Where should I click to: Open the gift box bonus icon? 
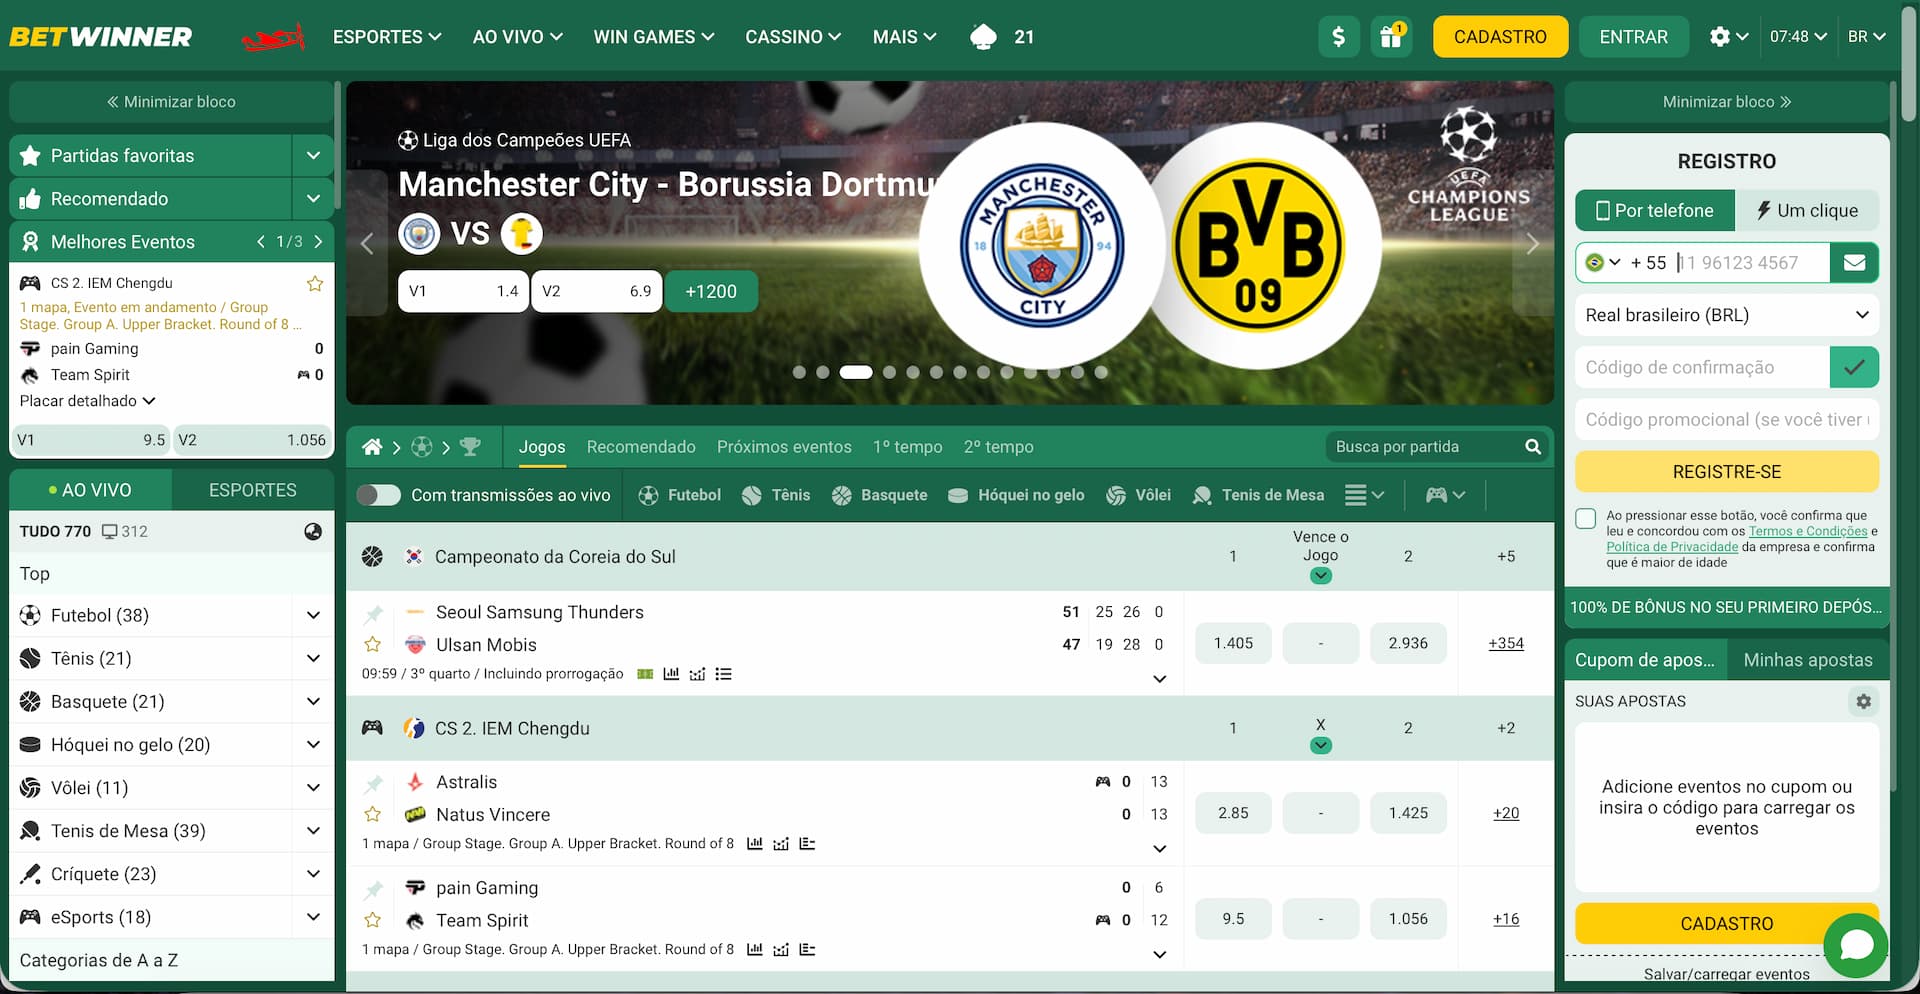click(1391, 37)
